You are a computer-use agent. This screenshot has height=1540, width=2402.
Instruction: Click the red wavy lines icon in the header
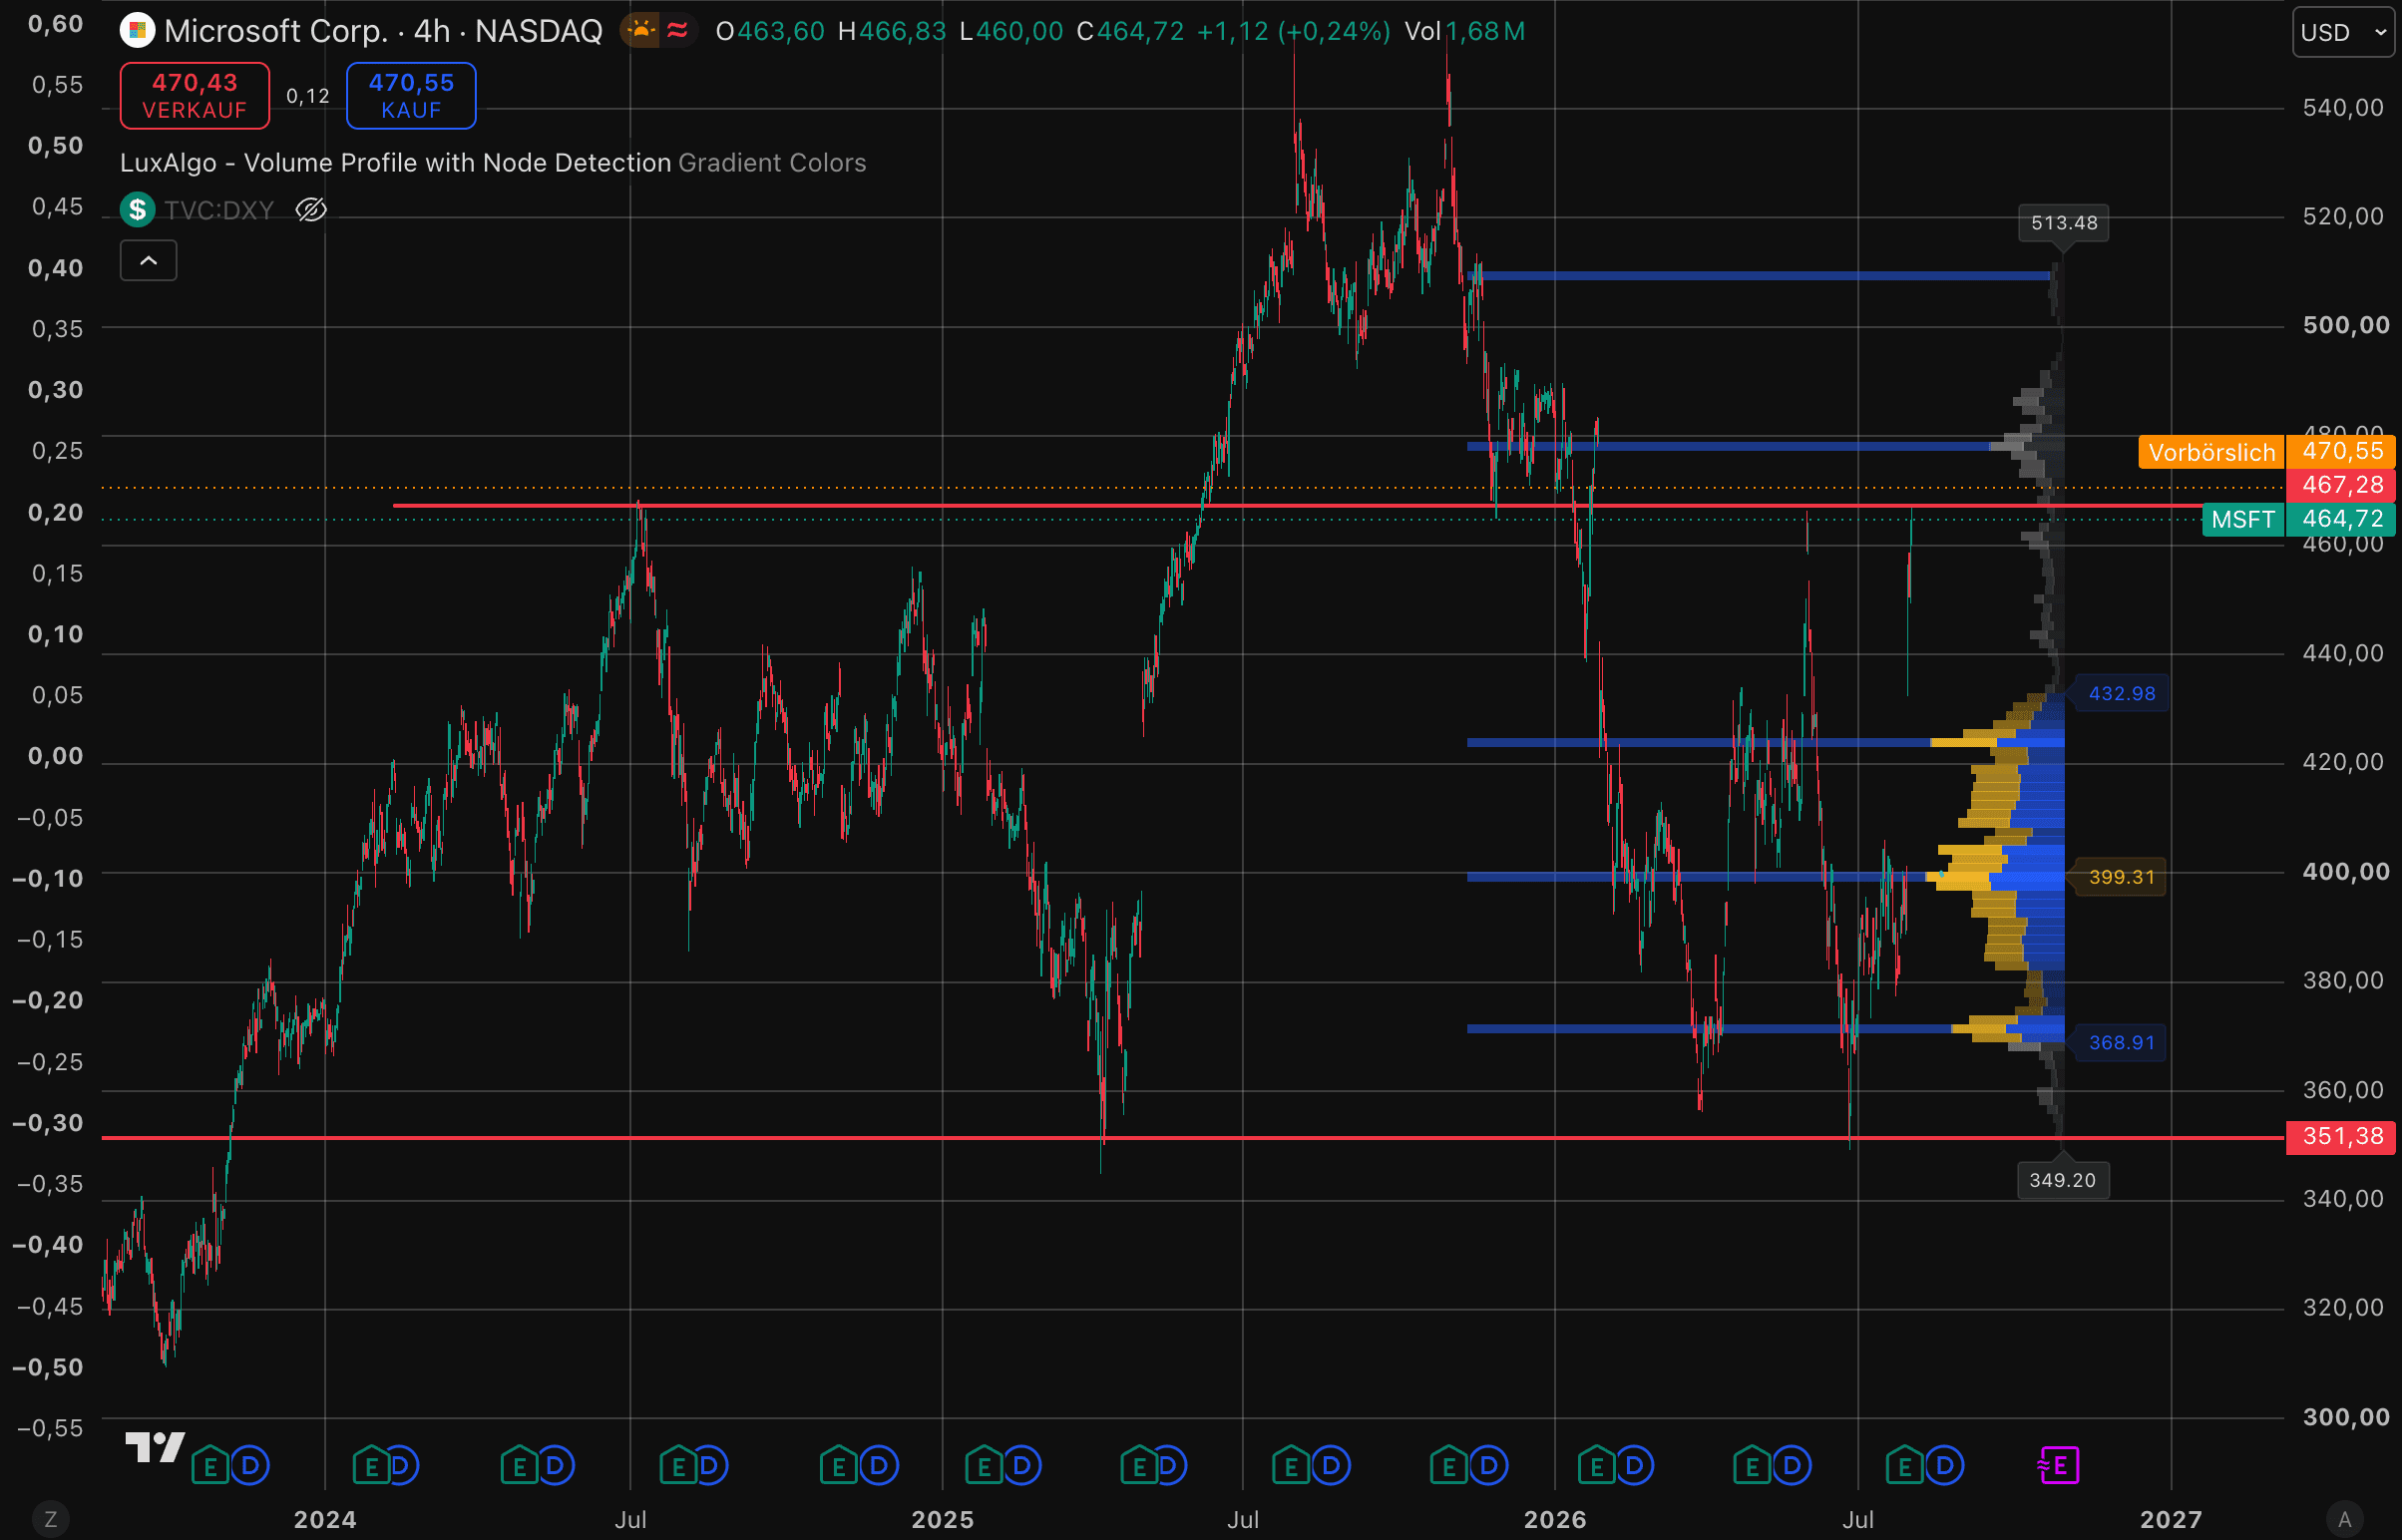pos(678,31)
